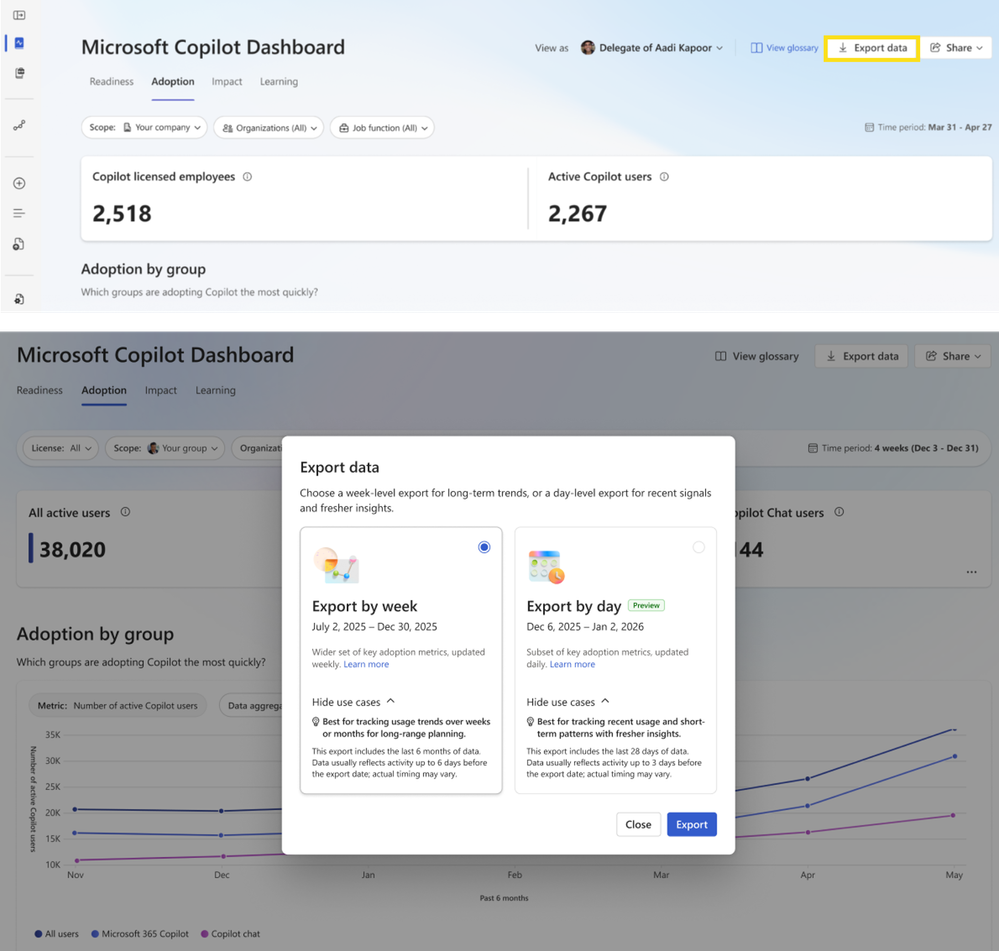Open Share dropdown in the dimmed dashboard header

click(x=952, y=356)
